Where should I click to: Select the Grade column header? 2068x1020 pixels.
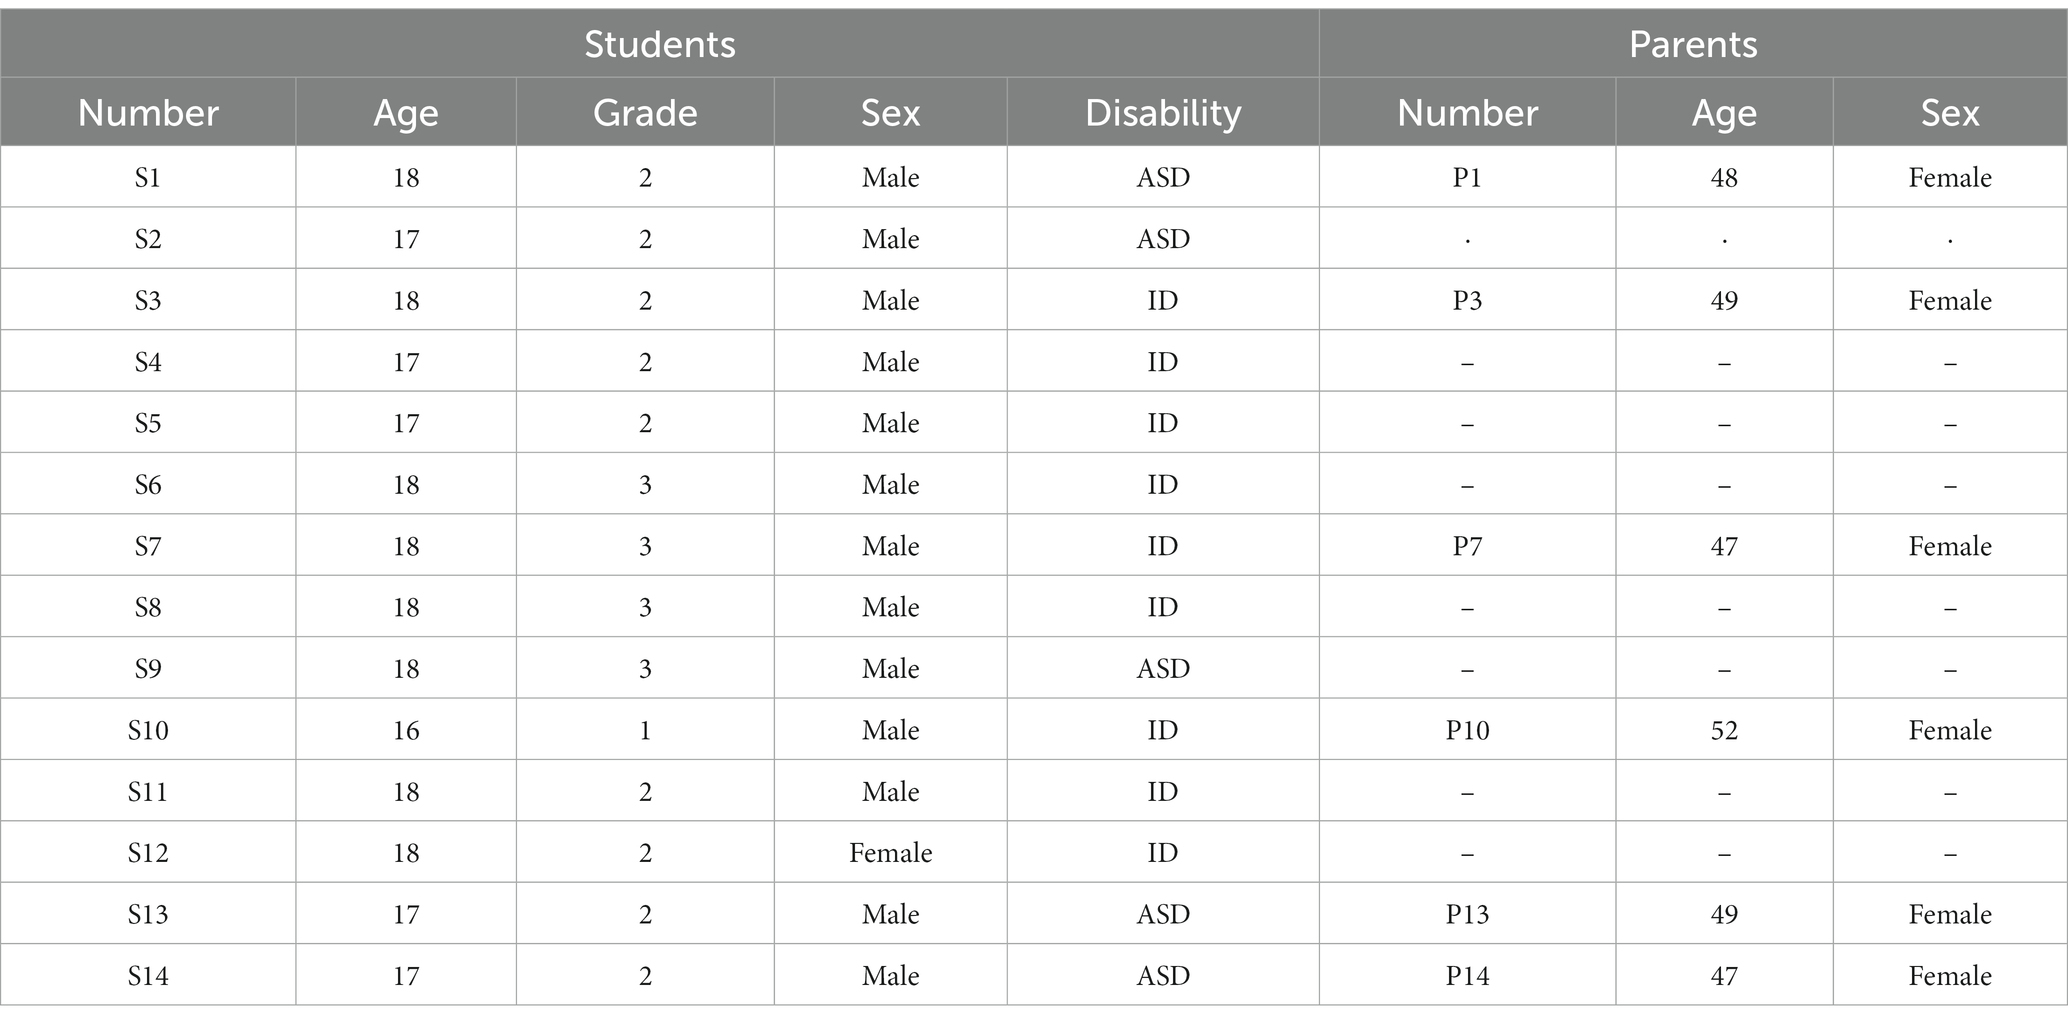[645, 112]
